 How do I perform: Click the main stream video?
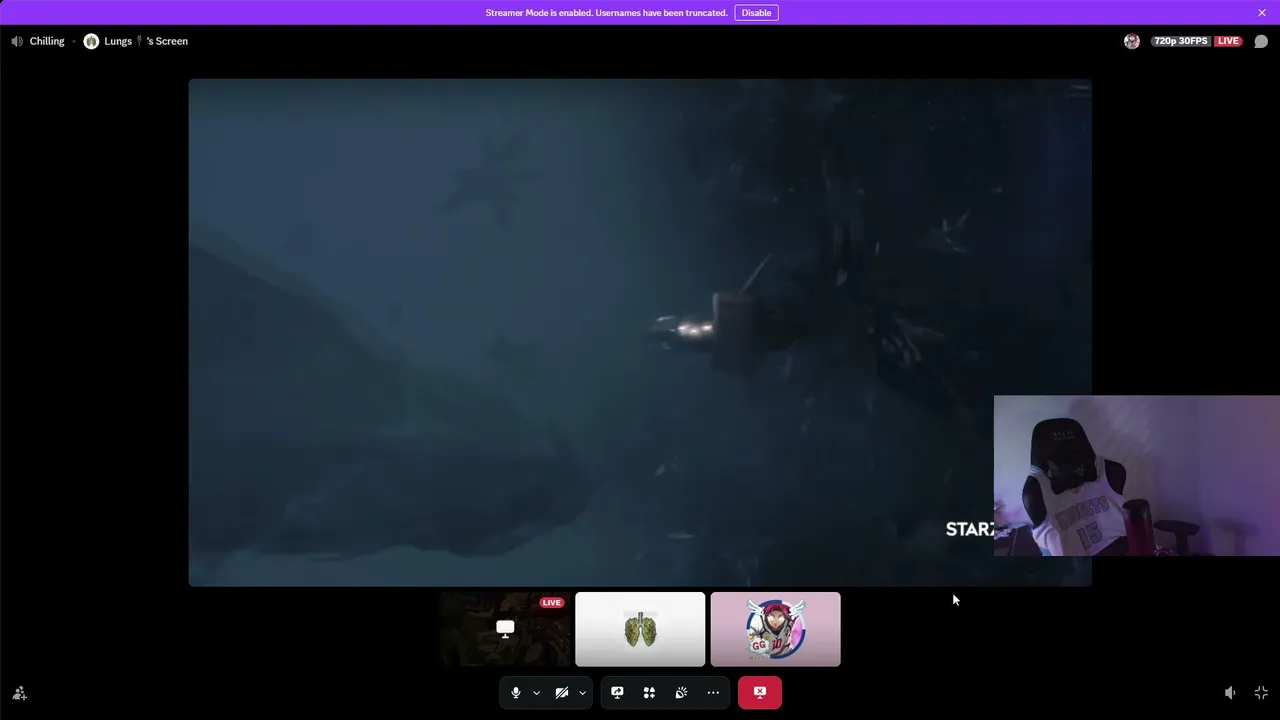(x=640, y=332)
